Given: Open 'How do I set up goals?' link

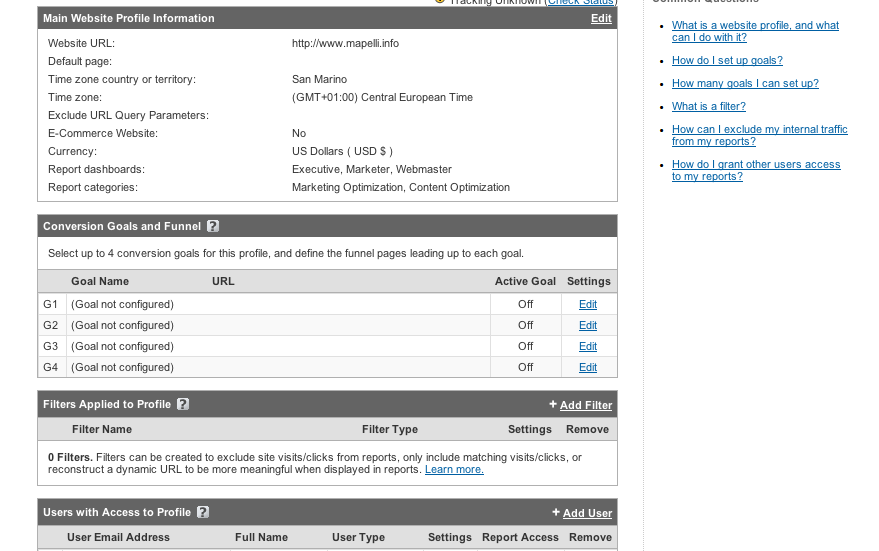Looking at the screenshot, I should point(727,61).
